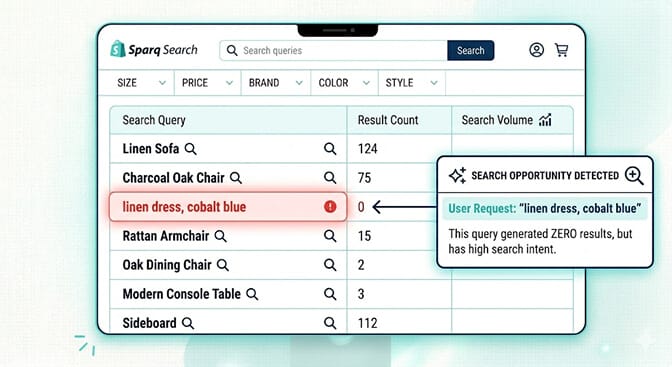Viewport: 672px width, 367px height.
Task: Click the magnifier next to Charcoal Oak Chair text
Action: click(236, 177)
